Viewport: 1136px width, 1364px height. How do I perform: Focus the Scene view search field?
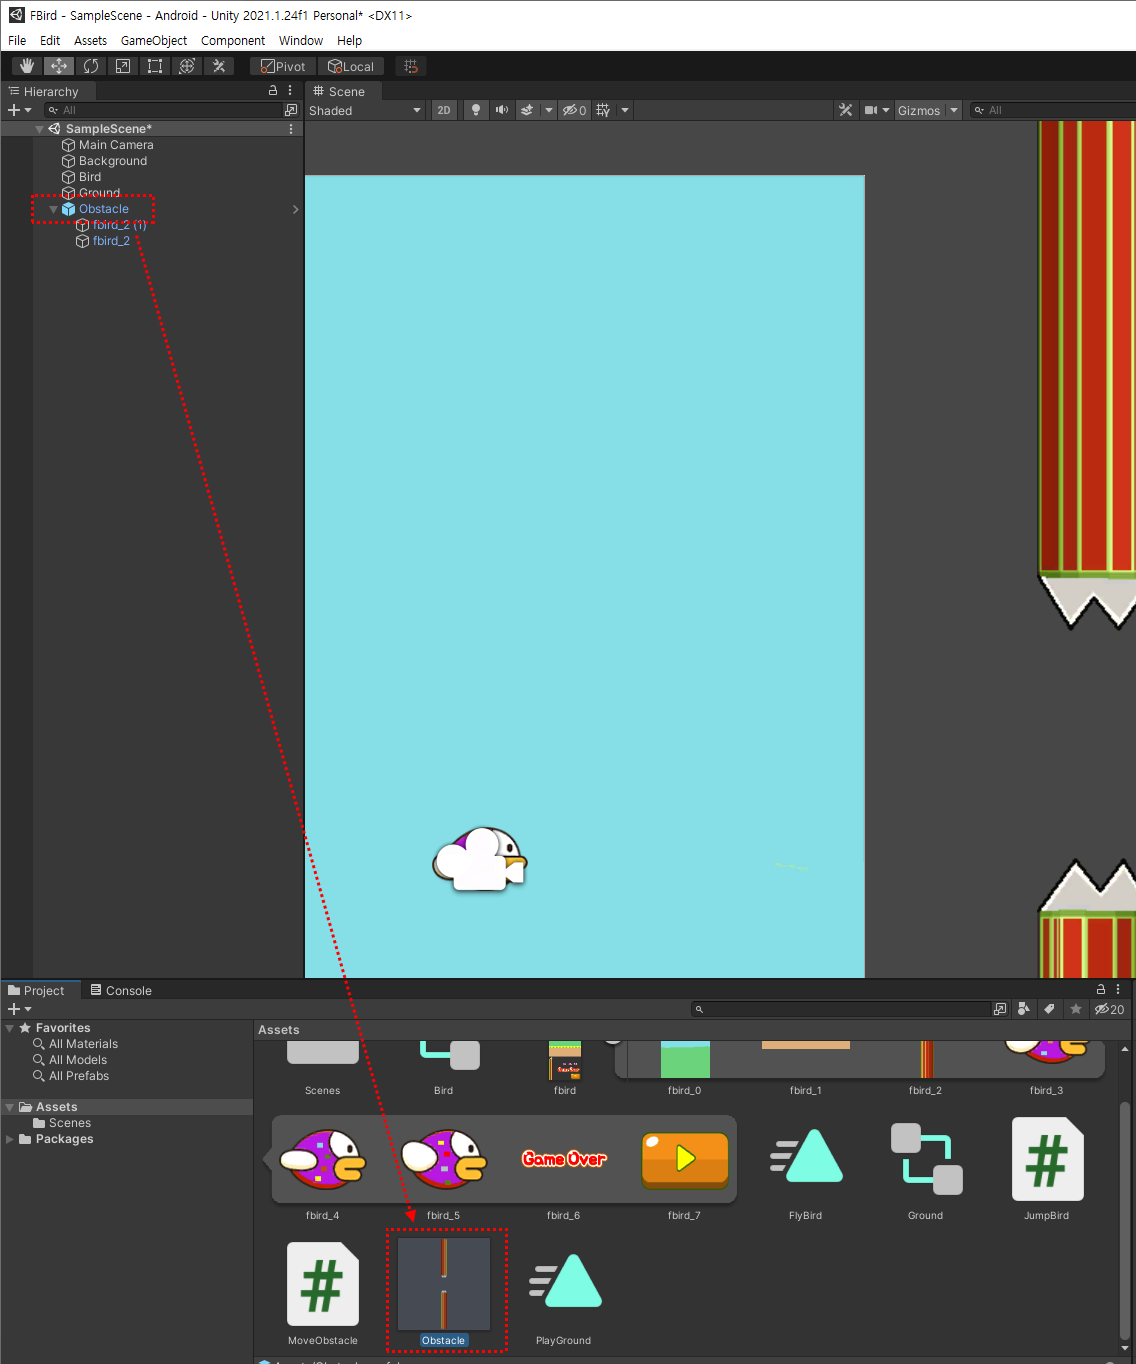1053,110
